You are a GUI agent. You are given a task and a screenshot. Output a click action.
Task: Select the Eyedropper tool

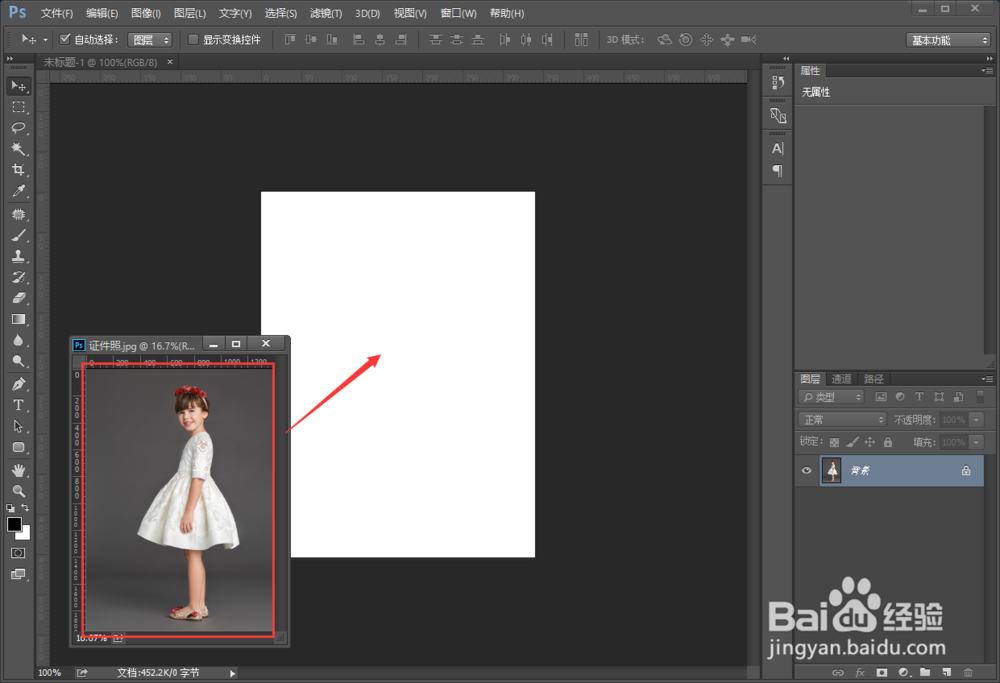(18, 191)
